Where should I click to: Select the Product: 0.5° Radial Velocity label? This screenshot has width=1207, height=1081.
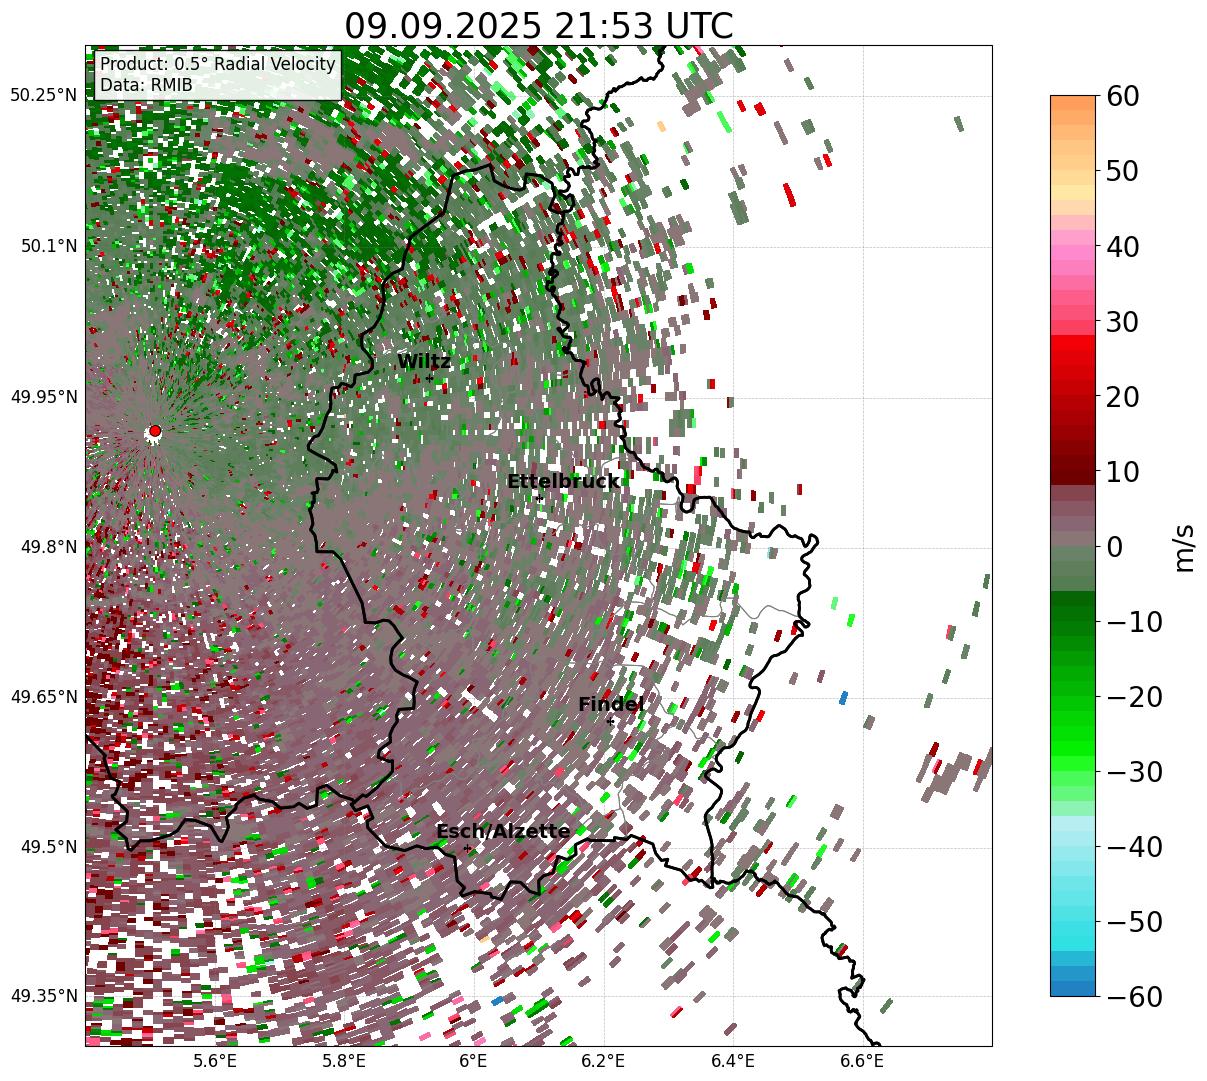click(x=218, y=64)
